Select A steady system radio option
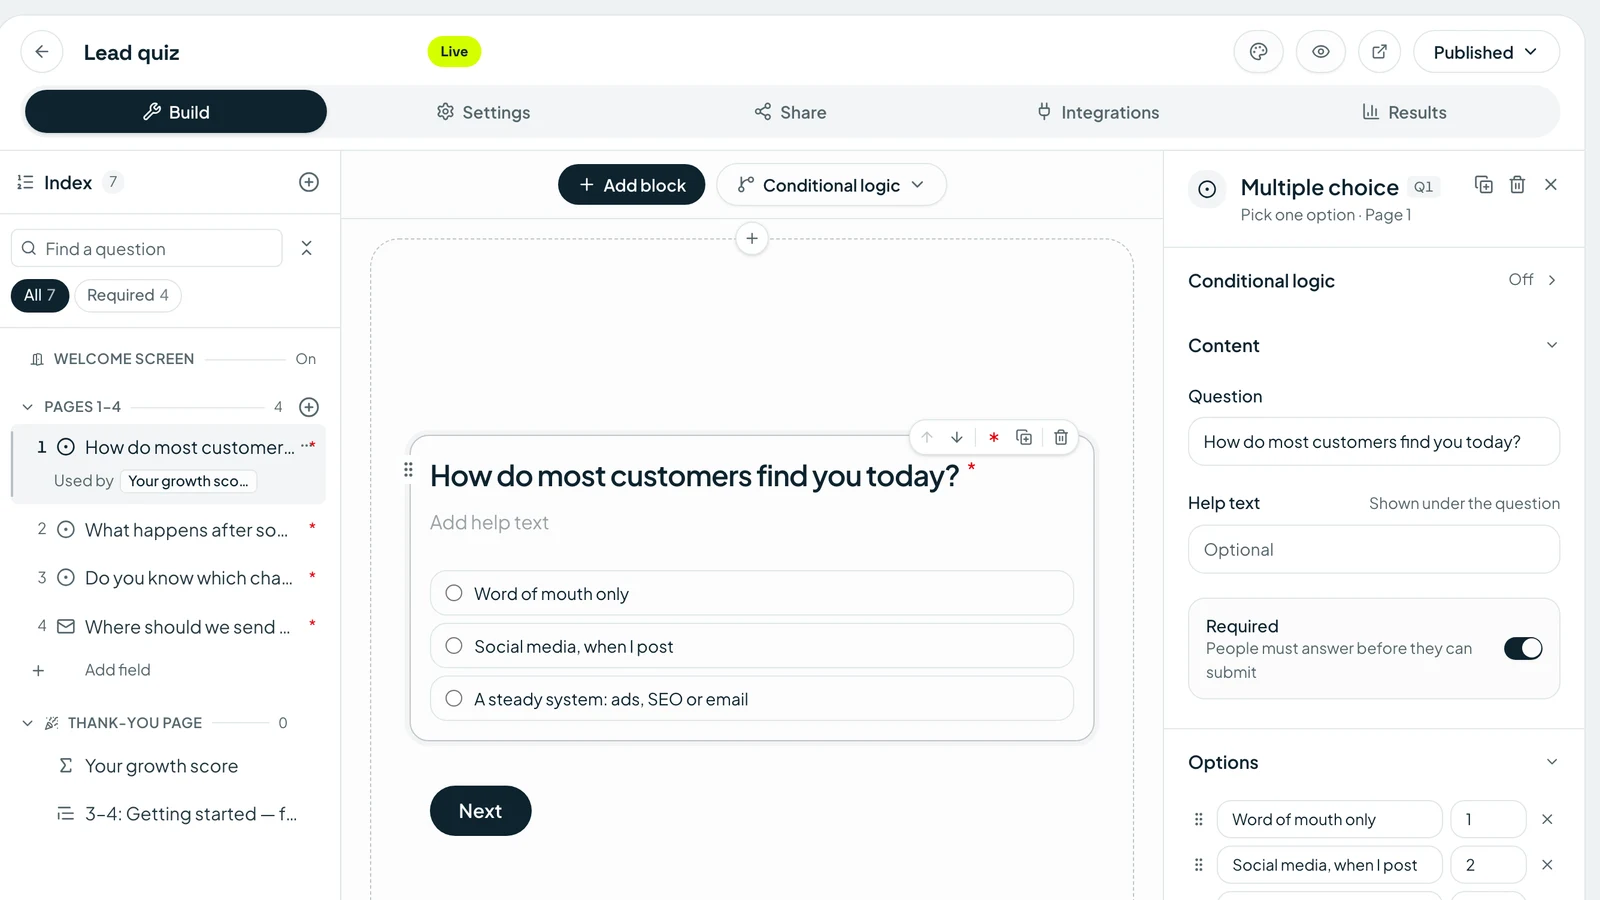This screenshot has height=900, width=1600. click(x=454, y=698)
